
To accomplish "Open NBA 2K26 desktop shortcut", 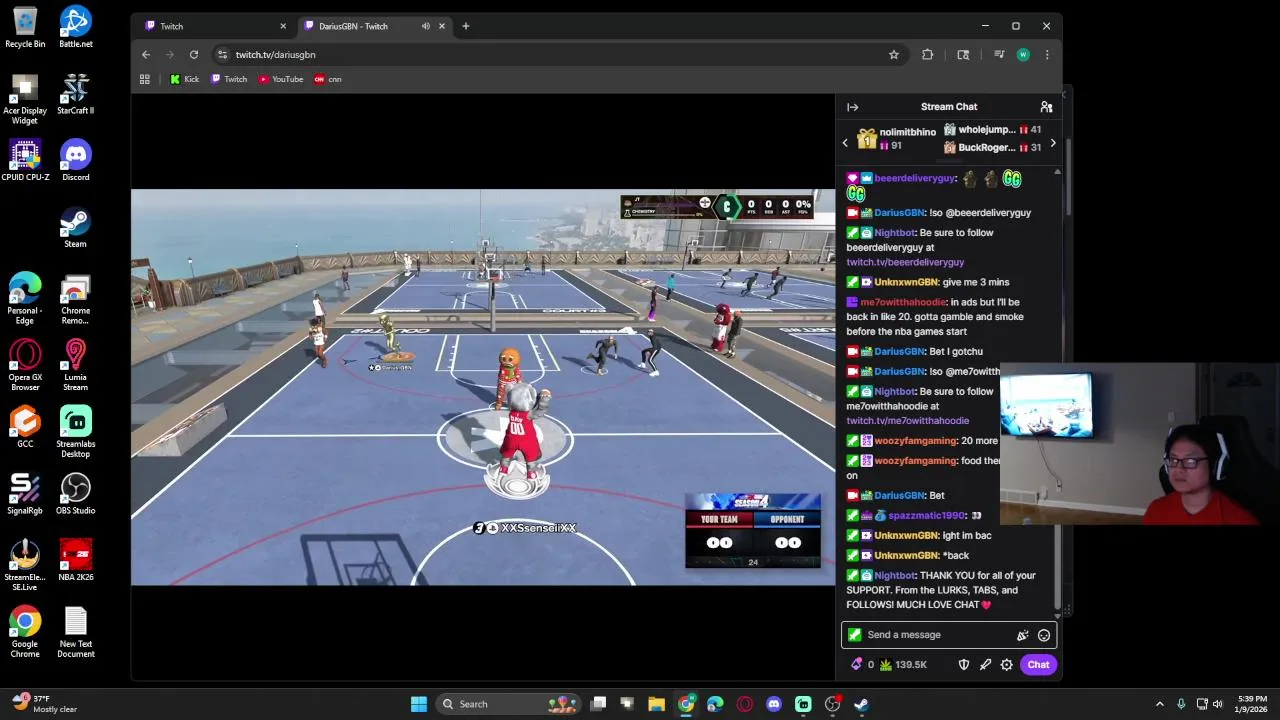I will (76, 560).
